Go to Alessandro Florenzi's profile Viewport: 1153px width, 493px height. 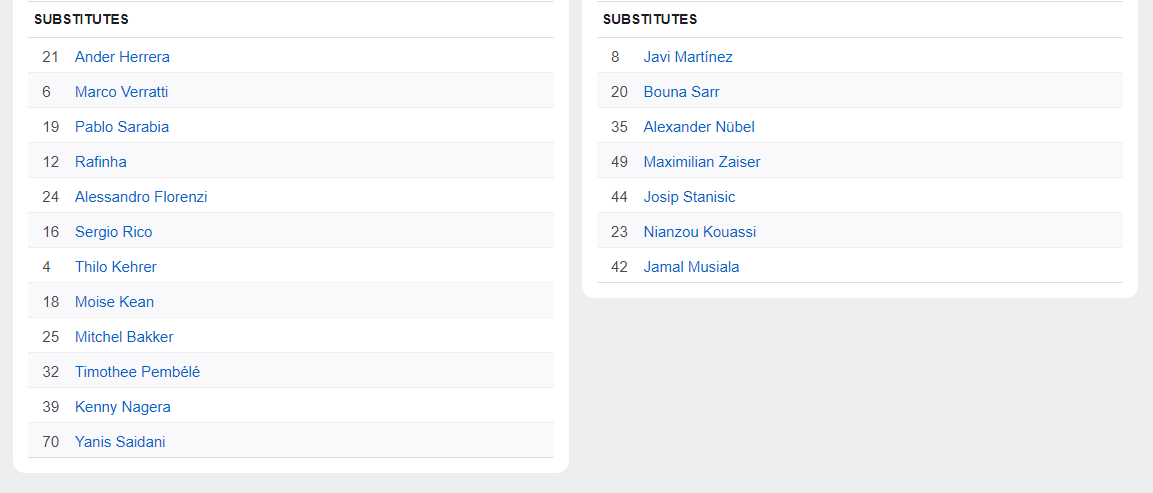tap(141, 197)
